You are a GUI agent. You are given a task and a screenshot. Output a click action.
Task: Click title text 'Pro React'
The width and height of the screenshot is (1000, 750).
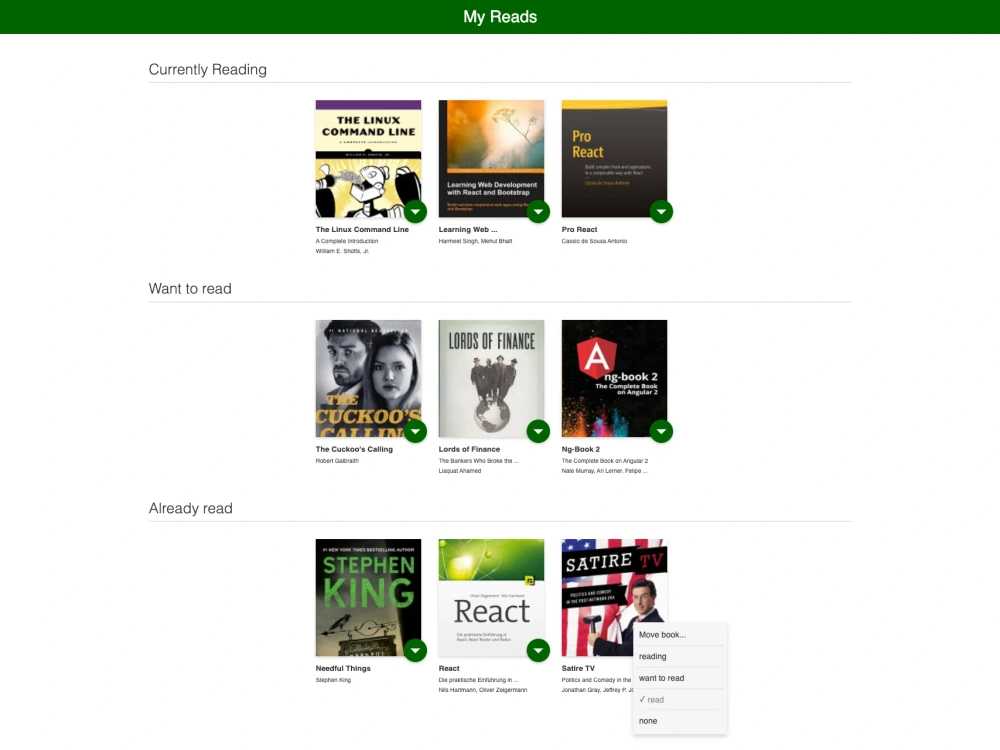click(x=580, y=230)
